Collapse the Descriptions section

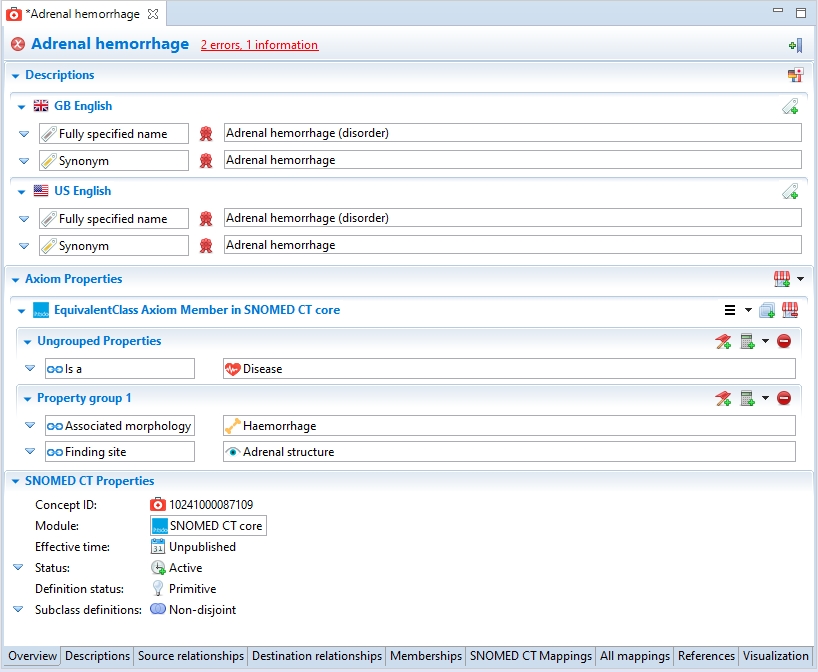coord(15,75)
